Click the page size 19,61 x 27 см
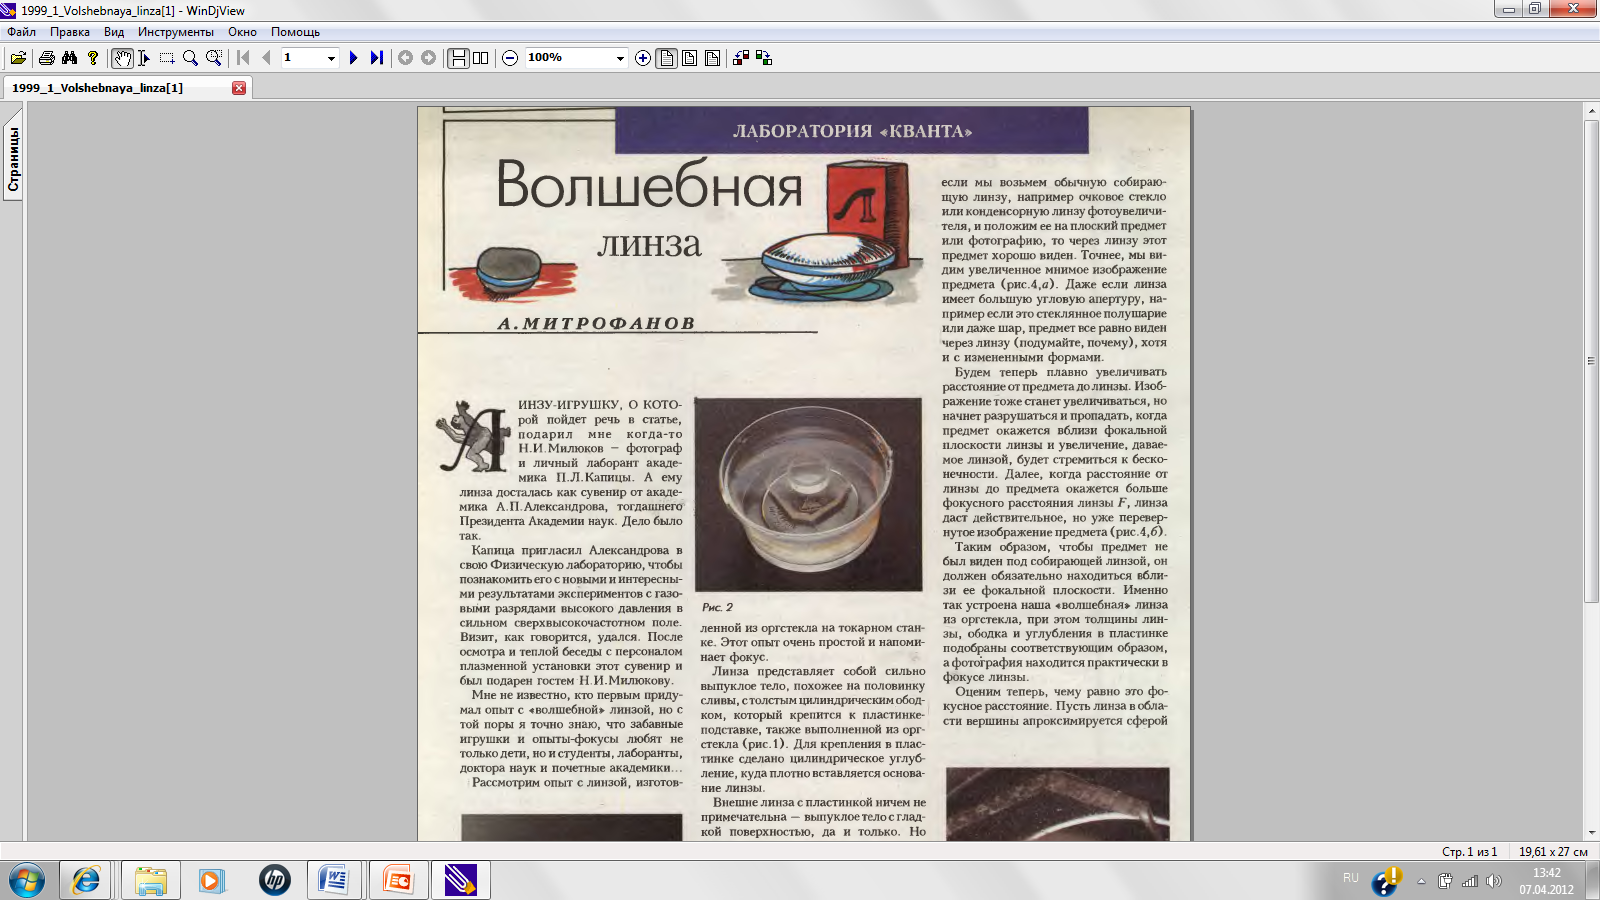 click(x=1553, y=852)
